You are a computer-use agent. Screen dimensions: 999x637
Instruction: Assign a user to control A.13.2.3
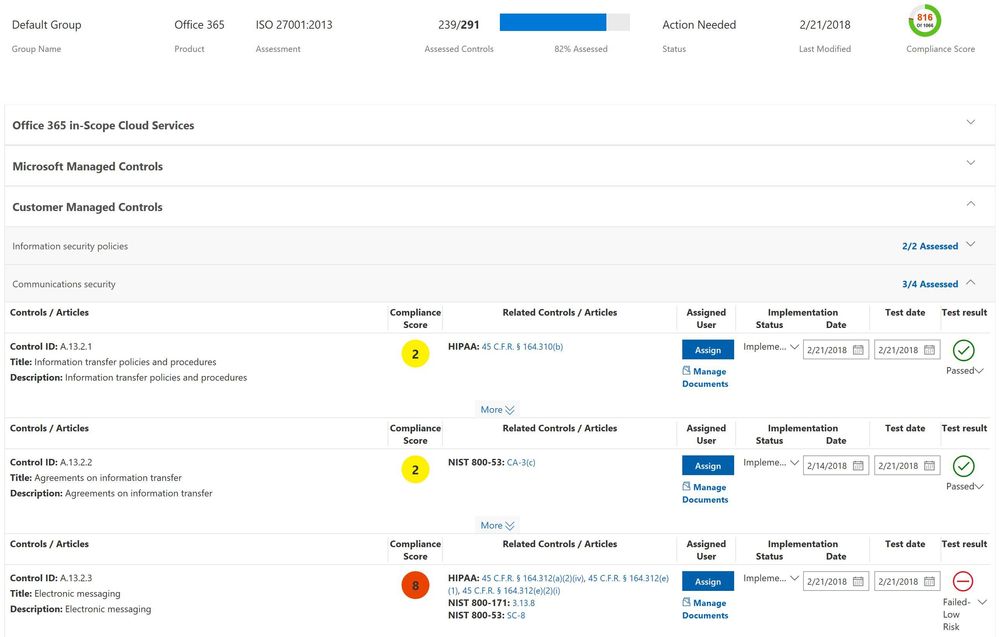708,582
